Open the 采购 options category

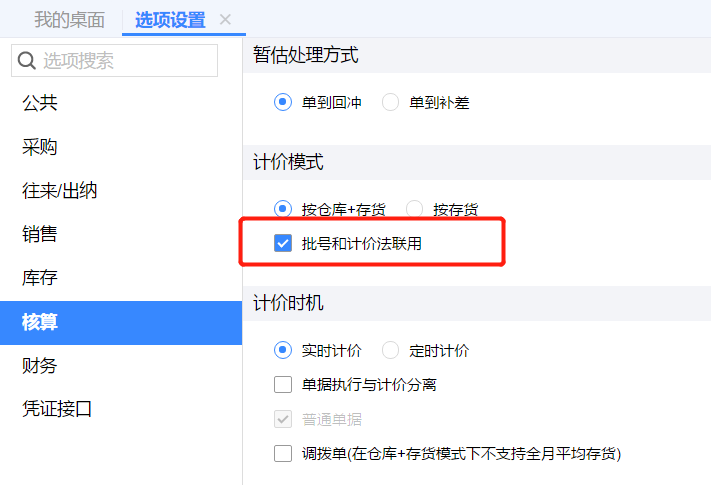tap(40, 147)
